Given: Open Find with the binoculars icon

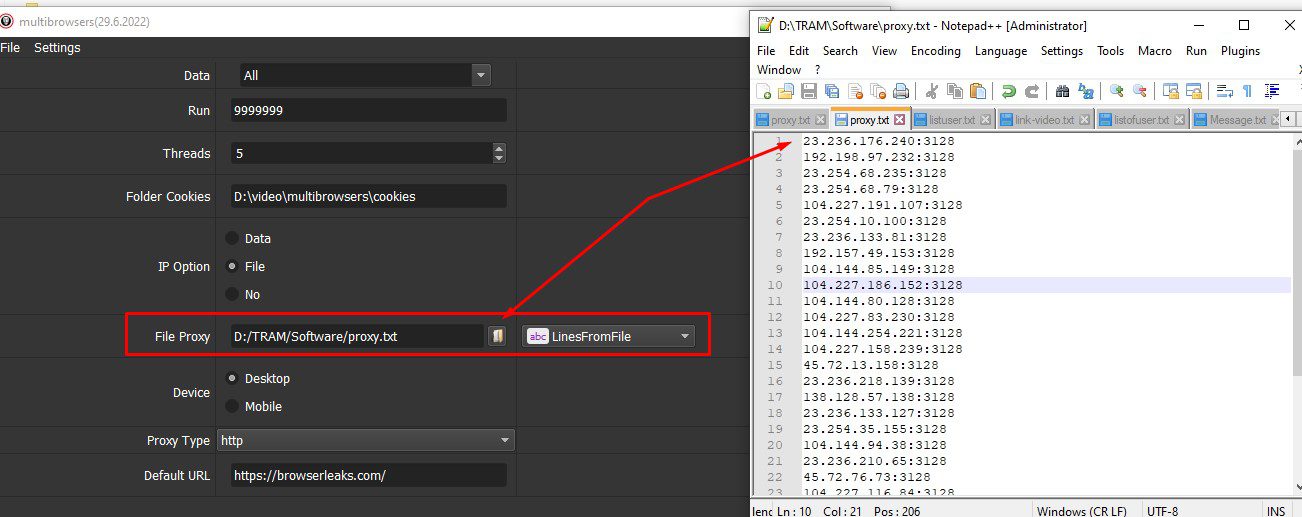Looking at the screenshot, I should coord(1063,91).
